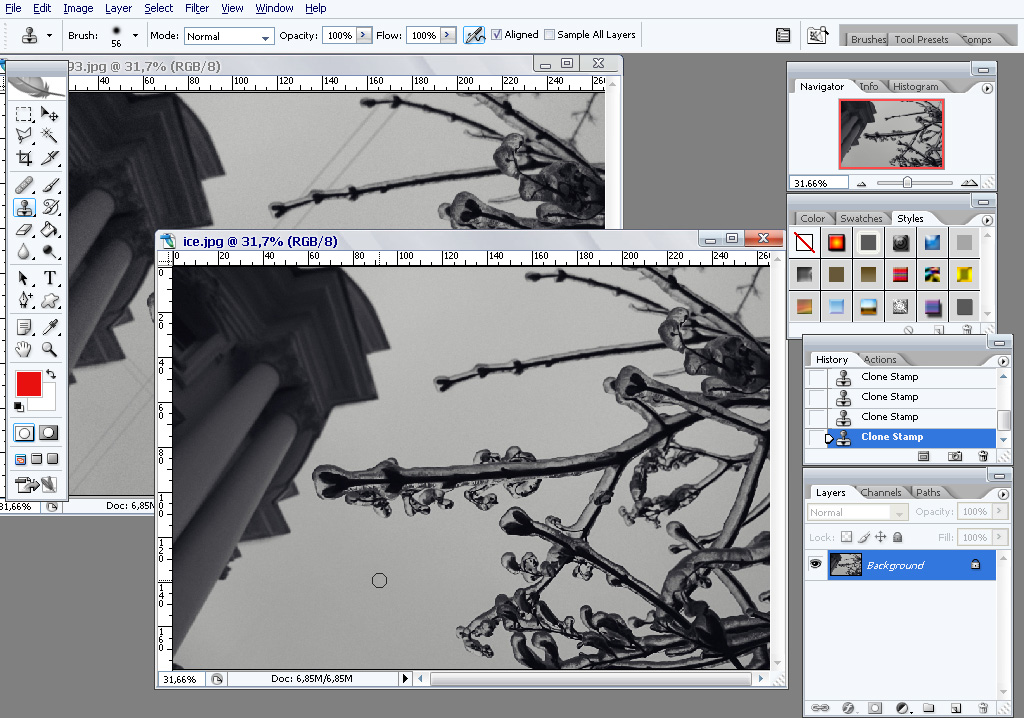Pick the Healing Brush tool
Image resolution: width=1024 pixels, height=718 pixels.
pyautogui.click(x=24, y=185)
